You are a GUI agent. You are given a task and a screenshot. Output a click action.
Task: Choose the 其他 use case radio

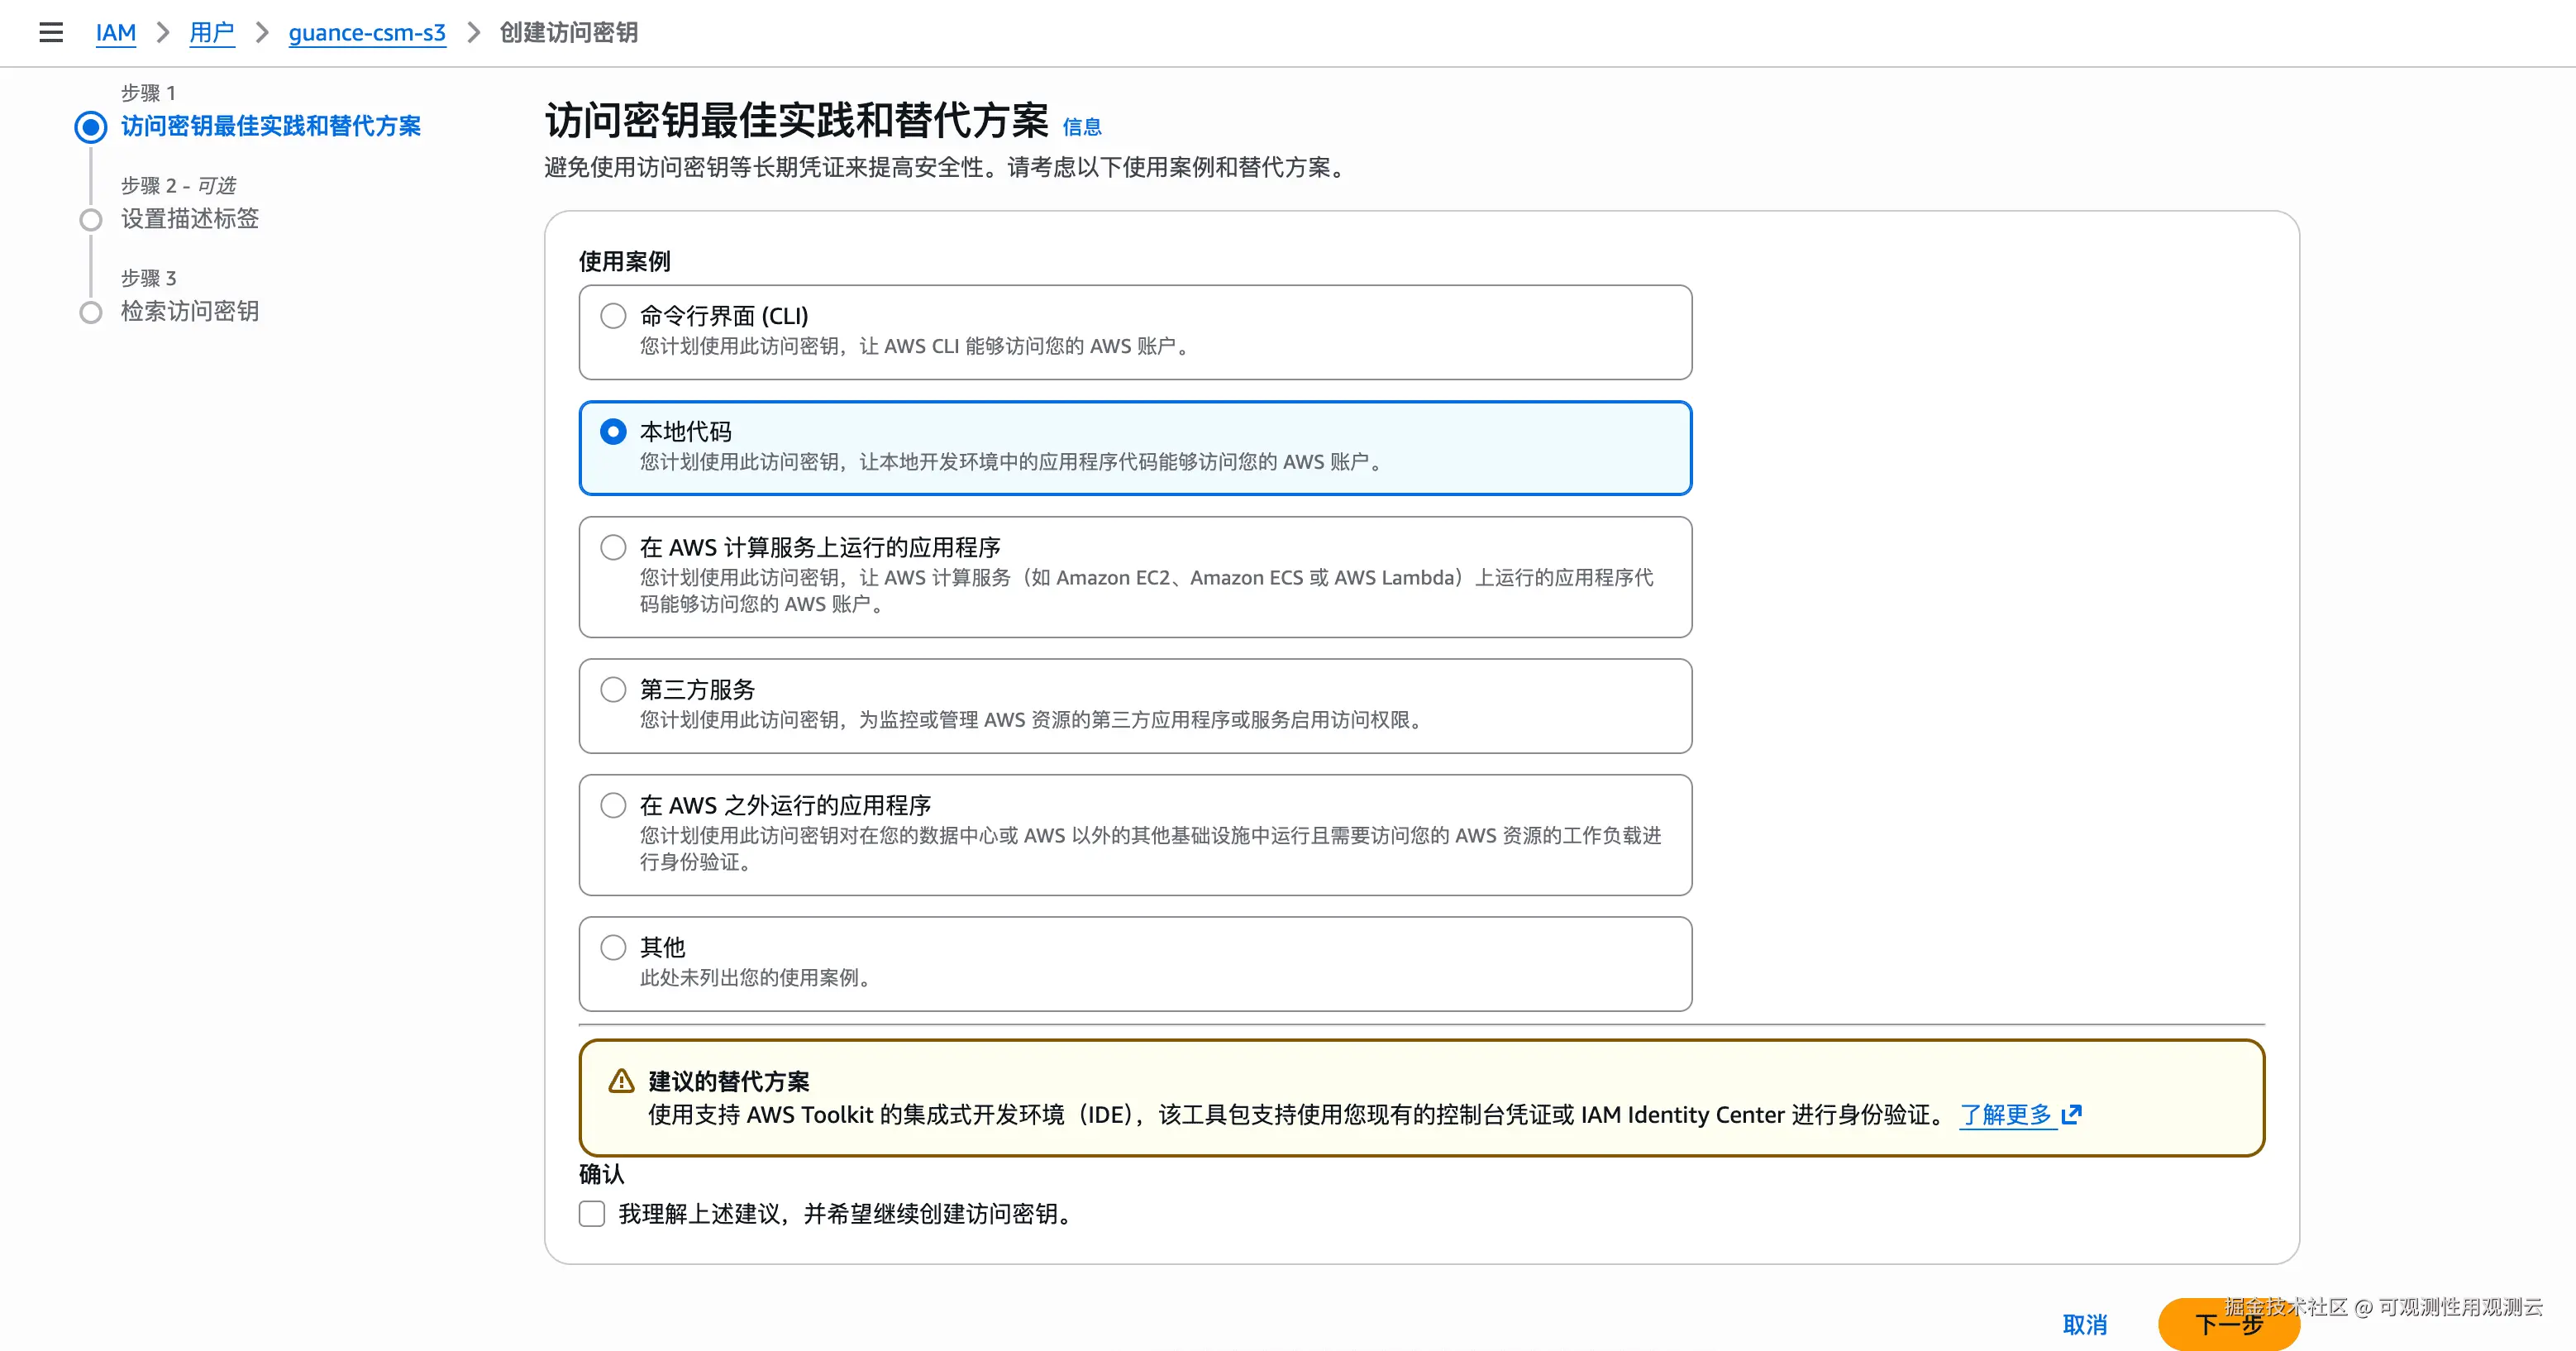tap(613, 947)
